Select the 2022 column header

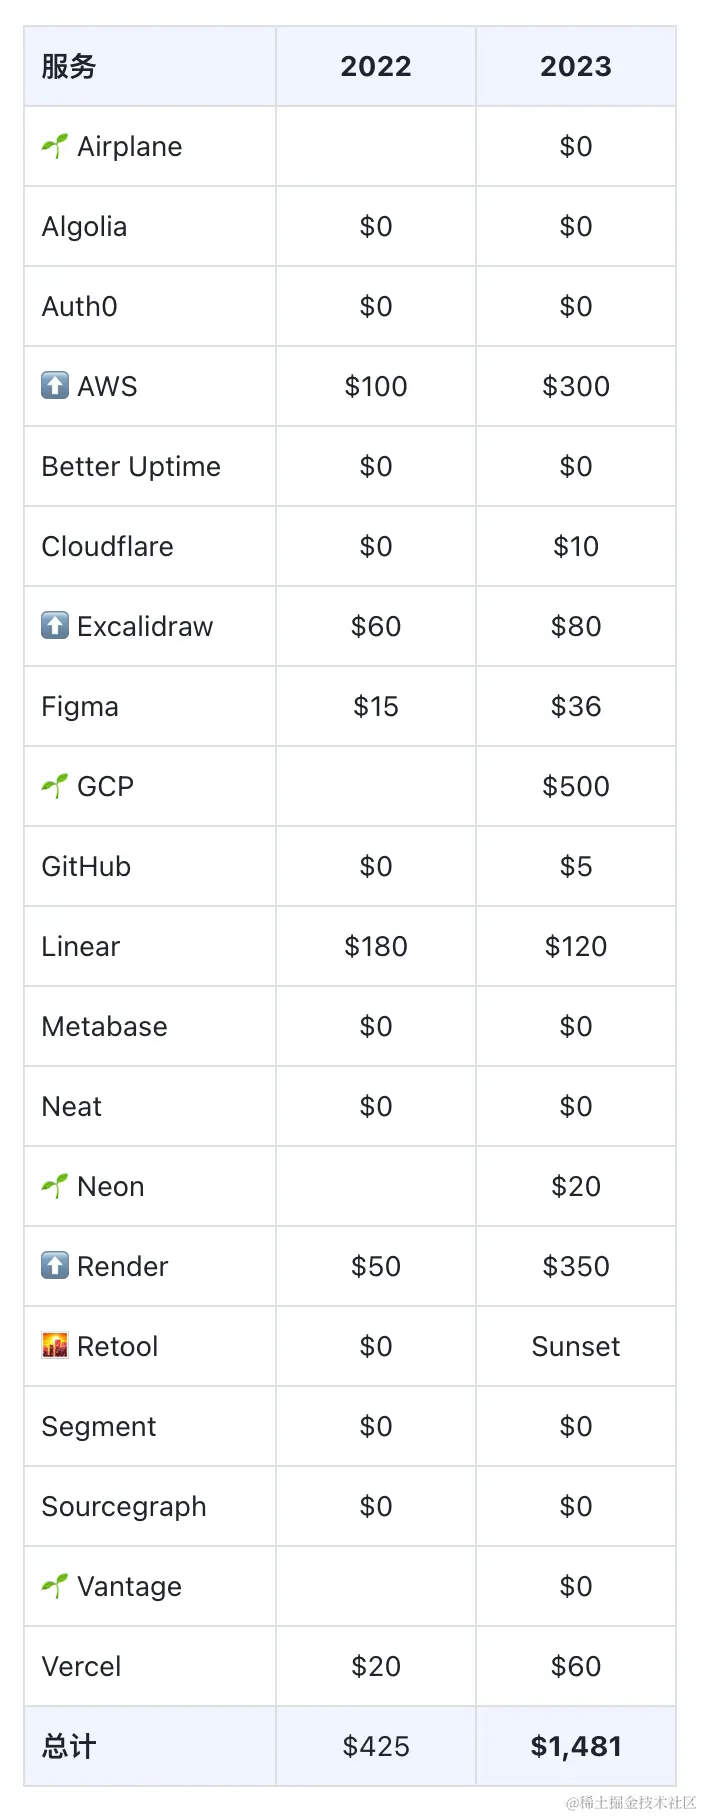point(376,66)
